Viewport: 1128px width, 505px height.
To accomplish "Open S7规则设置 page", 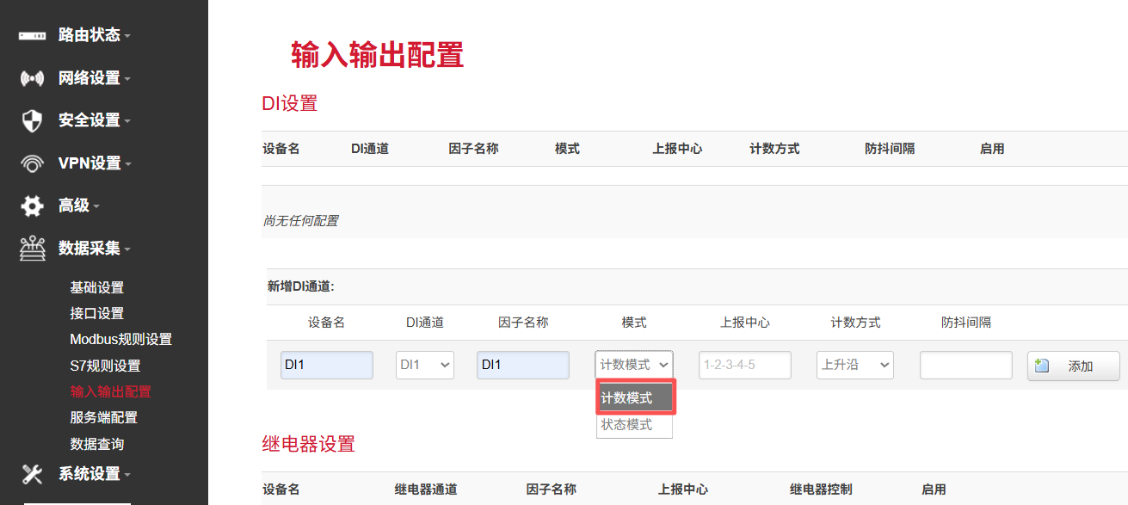I will [x=105, y=365].
